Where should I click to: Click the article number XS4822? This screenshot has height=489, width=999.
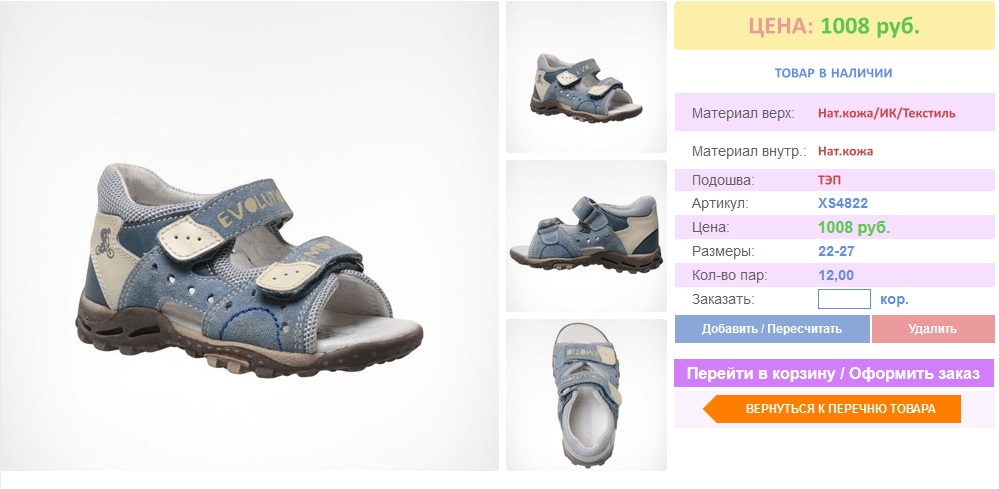[843, 204]
